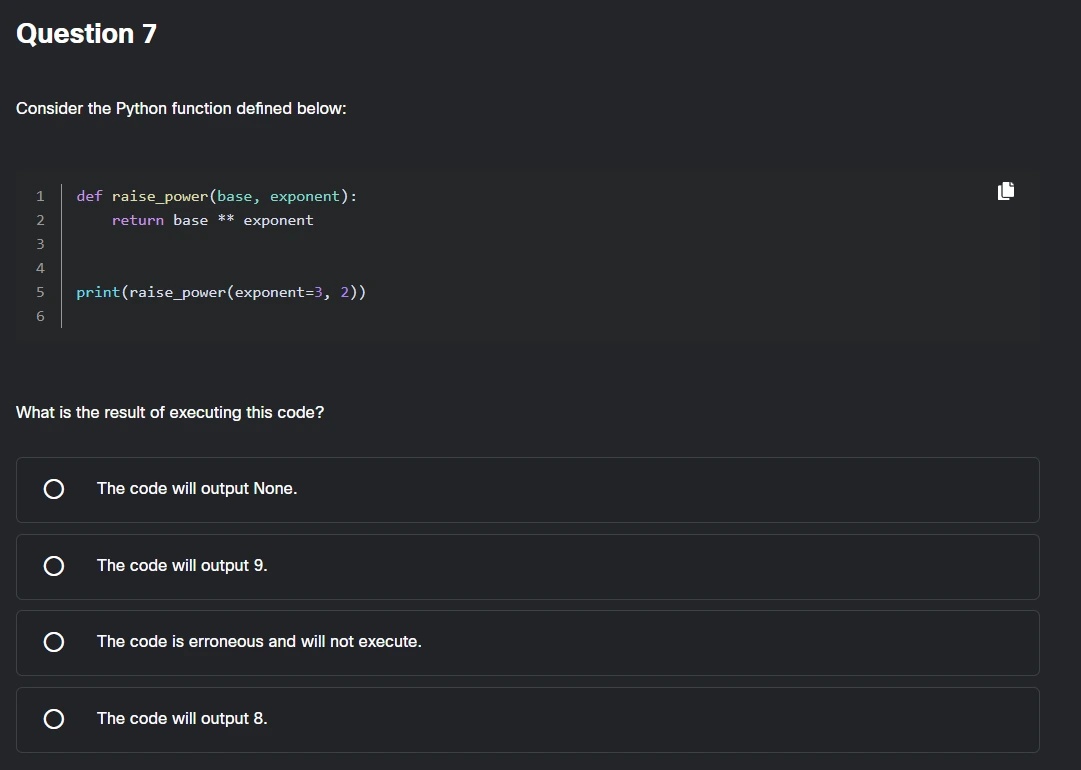Click line number 5 in the code block
Image resolution: width=1081 pixels, height=770 pixels.
tap(40, 292)
